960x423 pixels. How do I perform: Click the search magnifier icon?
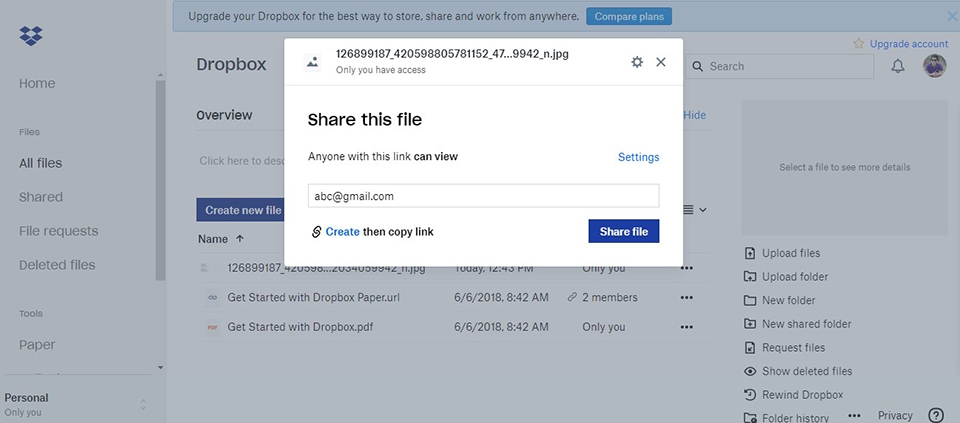coord(697,66)
